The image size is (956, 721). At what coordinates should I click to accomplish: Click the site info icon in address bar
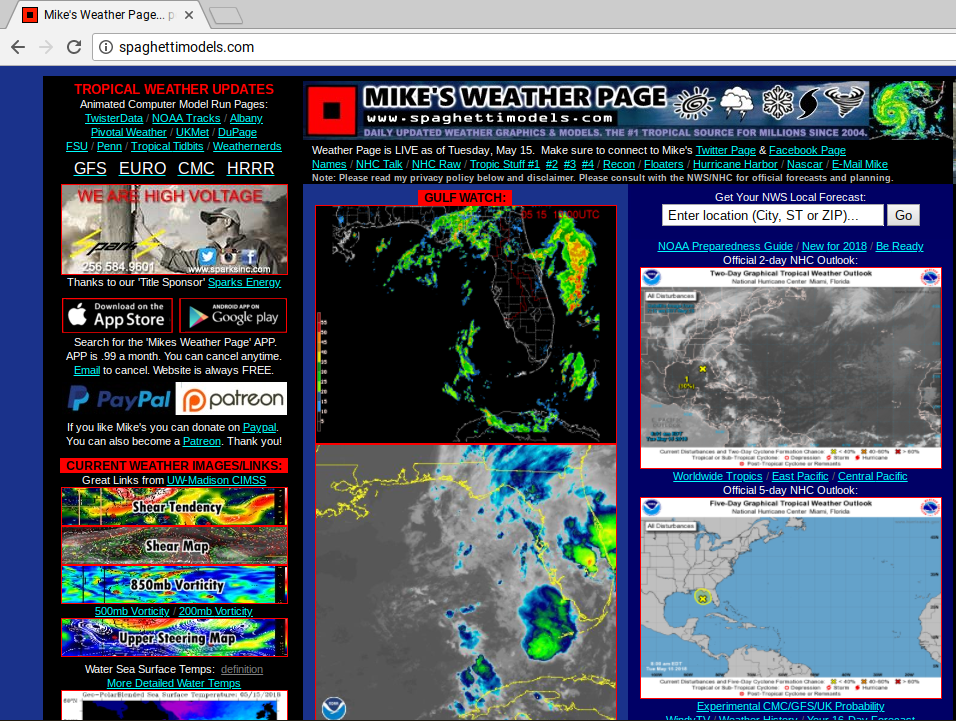click(106, 47)
